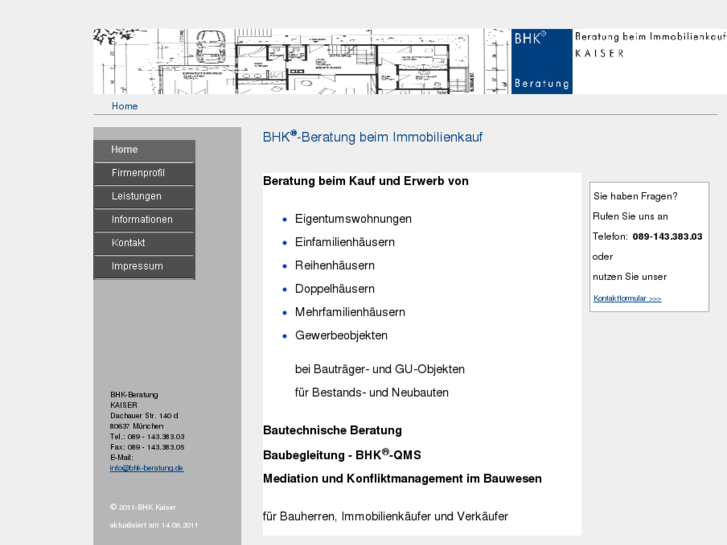Open the Firmenprofil page

click(x=144, y=174)
